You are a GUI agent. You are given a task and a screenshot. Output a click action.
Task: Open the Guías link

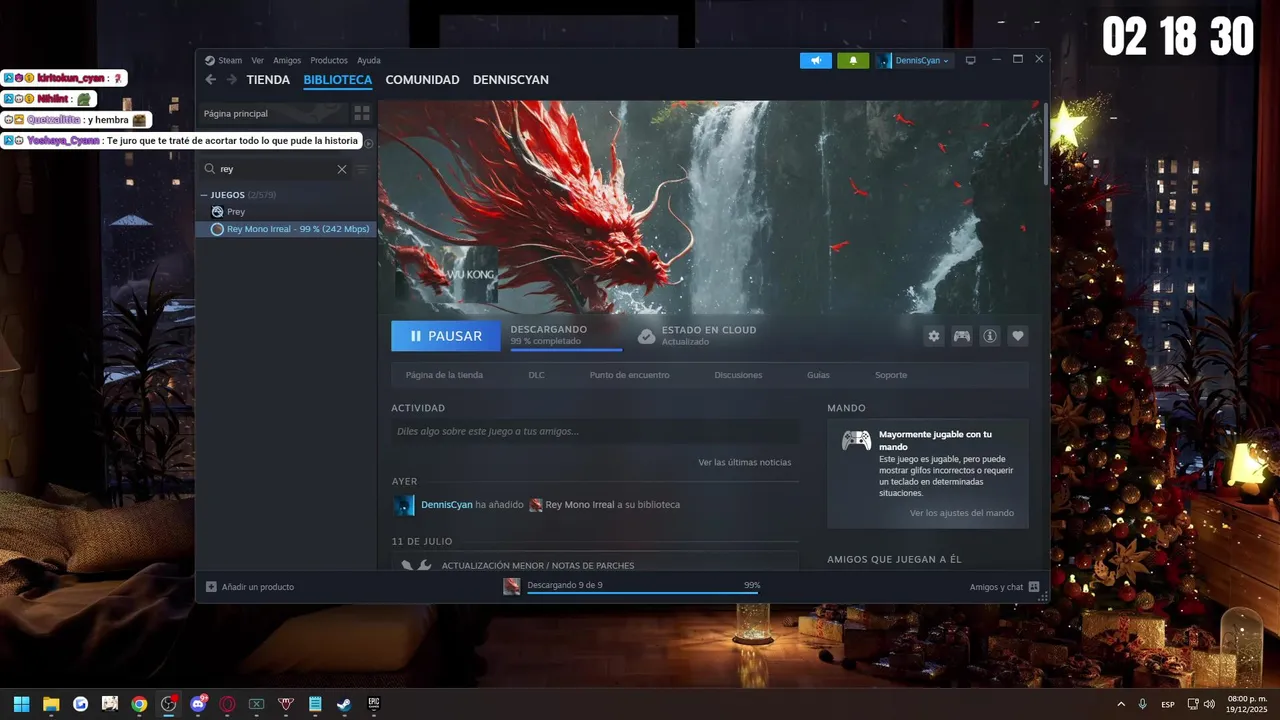coord(818,375)
